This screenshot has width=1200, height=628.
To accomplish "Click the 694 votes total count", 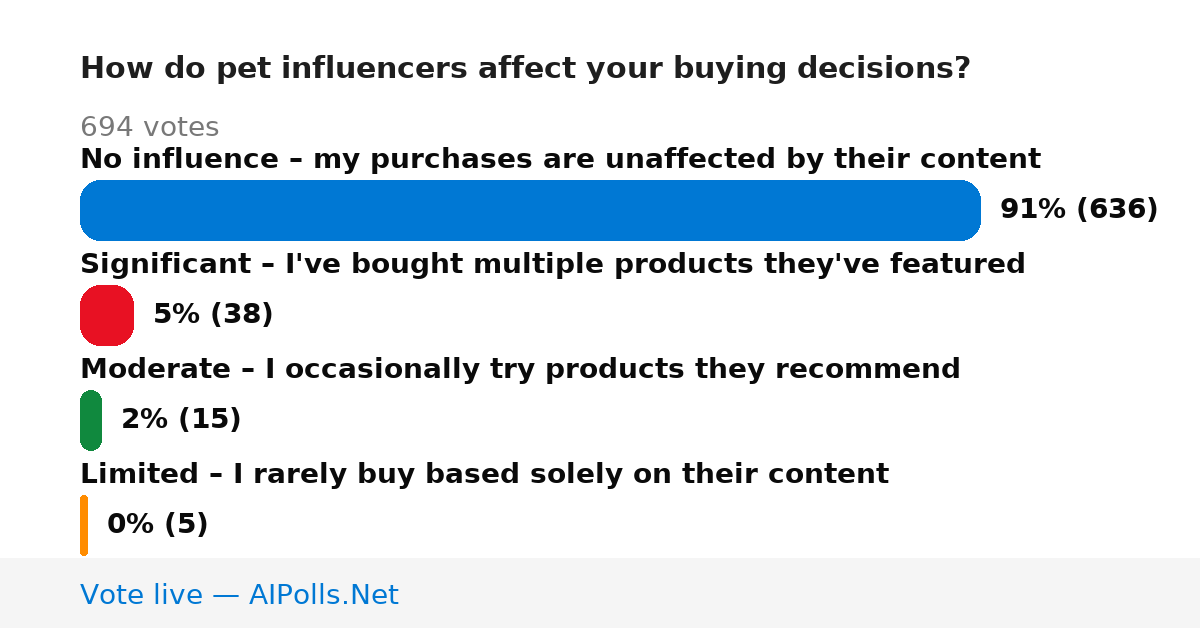I will pos(149,128).
